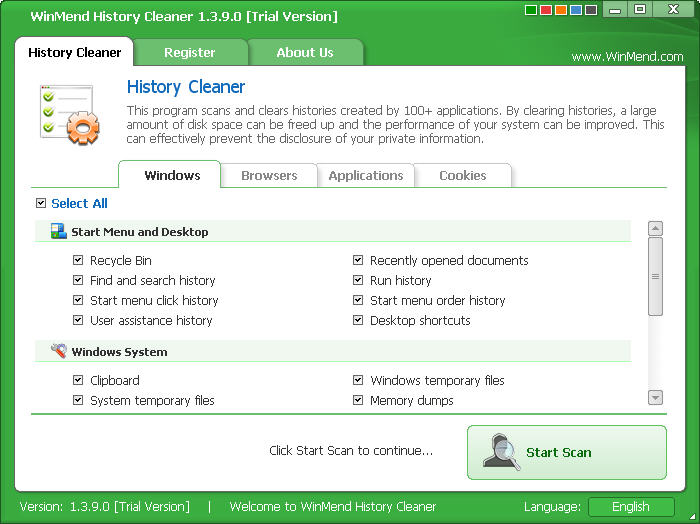Choose the blue theme color swatch
700x524 pixels.
pyautogui.click(x=576, y=10)
